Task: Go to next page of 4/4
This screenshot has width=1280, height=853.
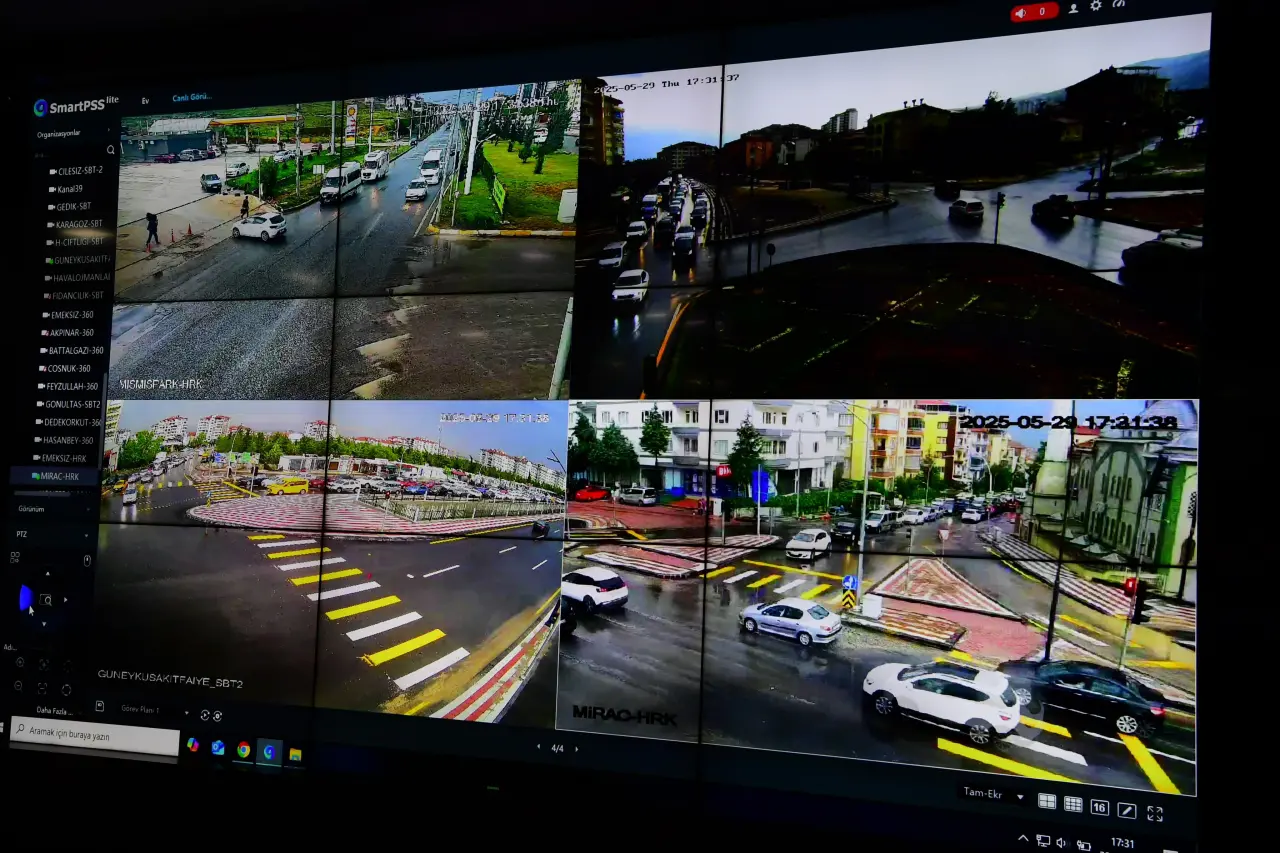Action: pos(576,748)
